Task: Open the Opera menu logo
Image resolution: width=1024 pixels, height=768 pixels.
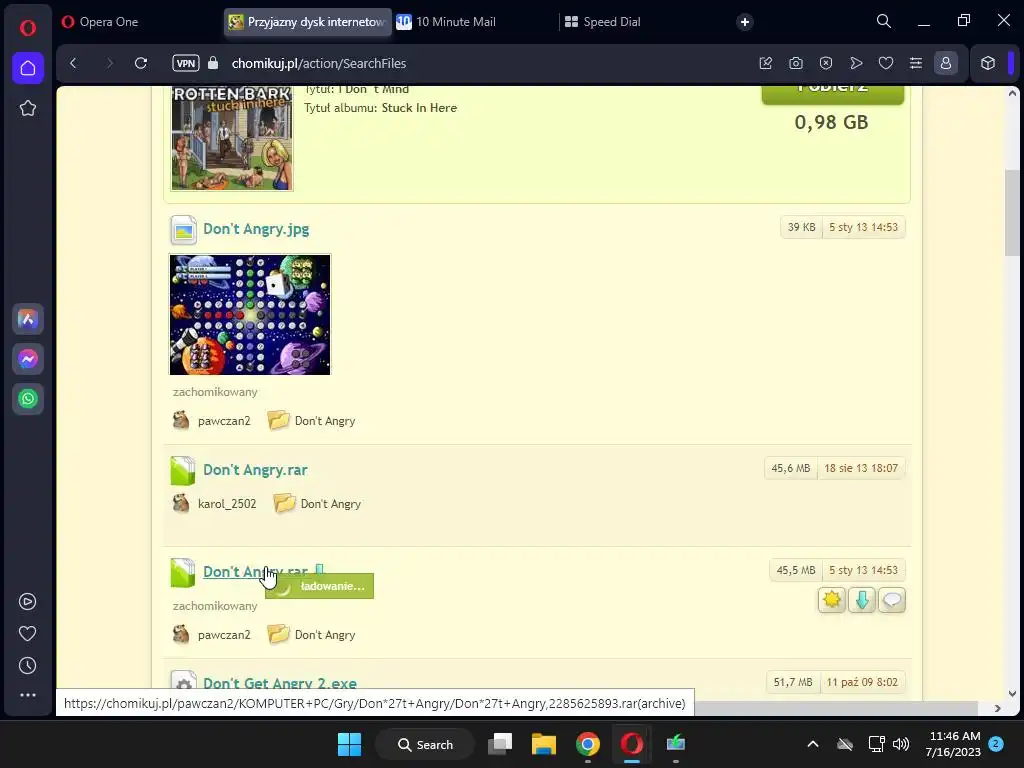Action: (27, 27)
